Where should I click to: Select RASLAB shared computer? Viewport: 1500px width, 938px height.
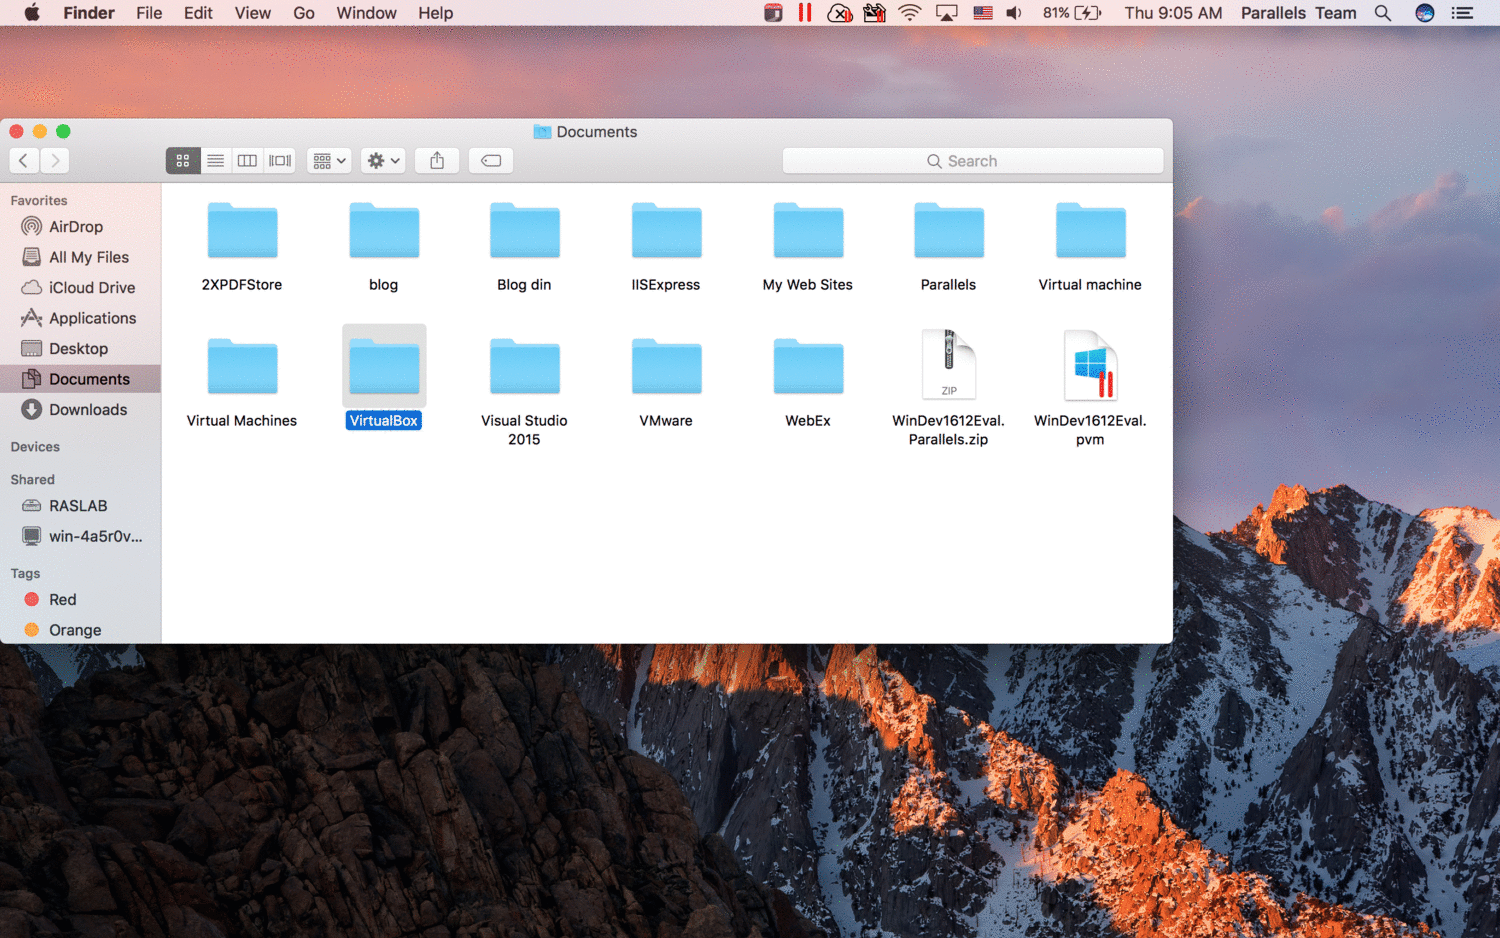(x=80, y=506)
